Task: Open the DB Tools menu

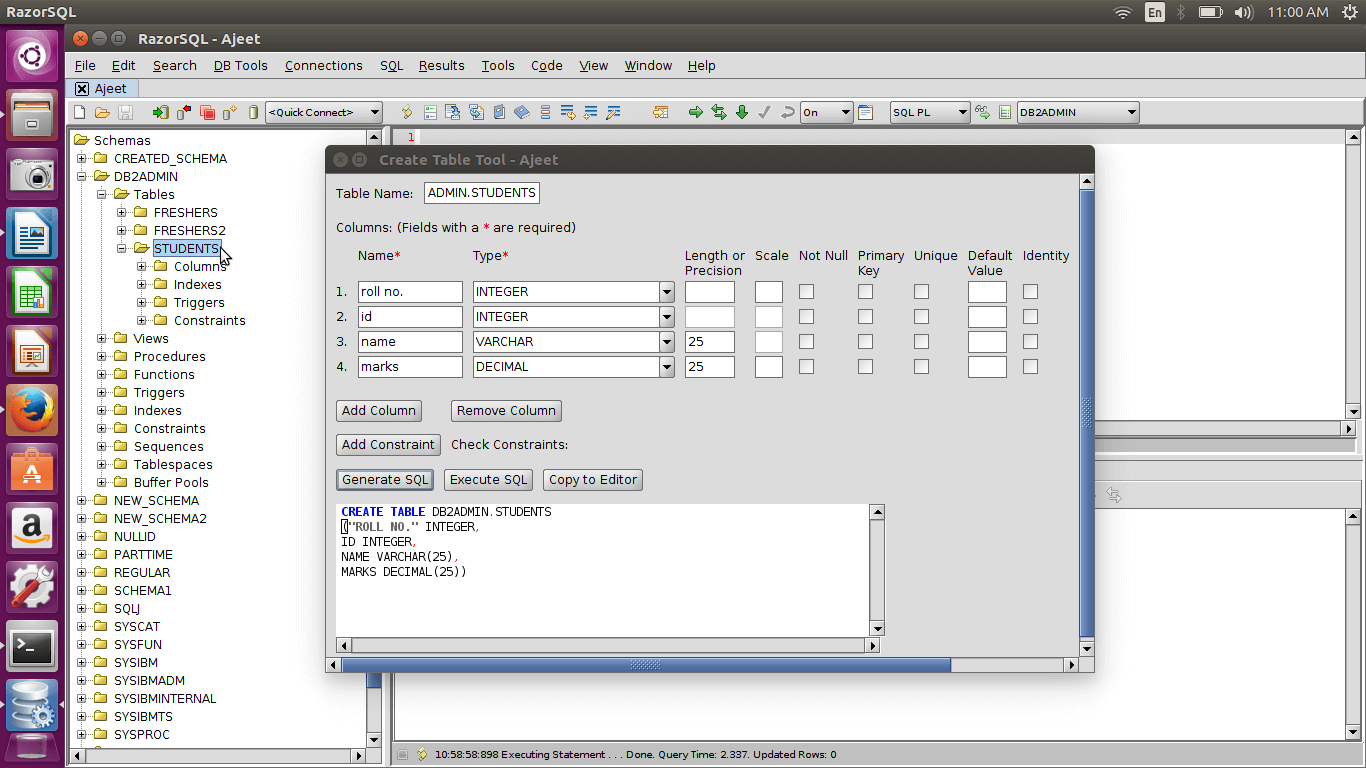Action: click(x=240, y=66)
